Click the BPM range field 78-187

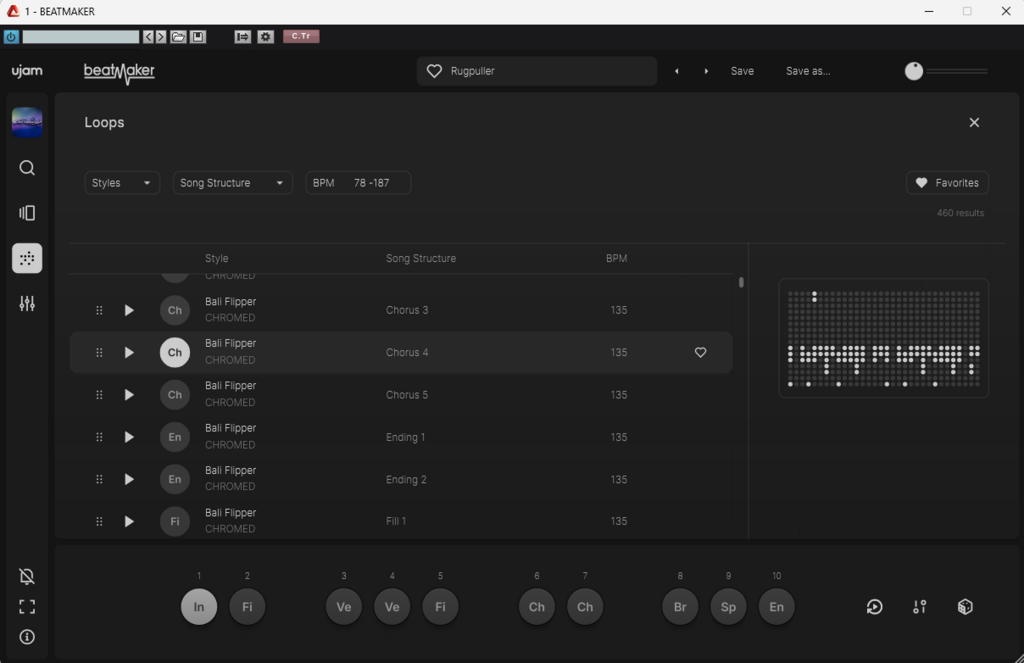(x=358, y=183)
